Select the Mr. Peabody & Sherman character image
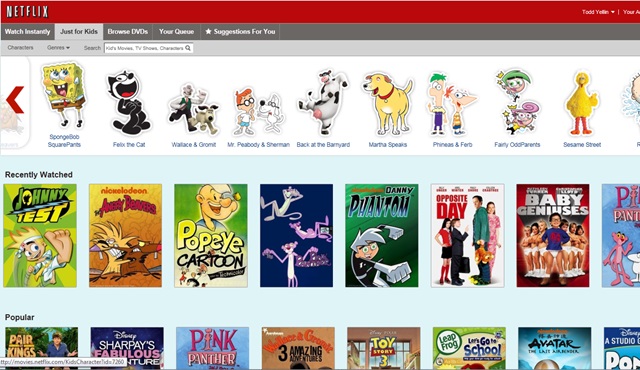 (258, 111)
